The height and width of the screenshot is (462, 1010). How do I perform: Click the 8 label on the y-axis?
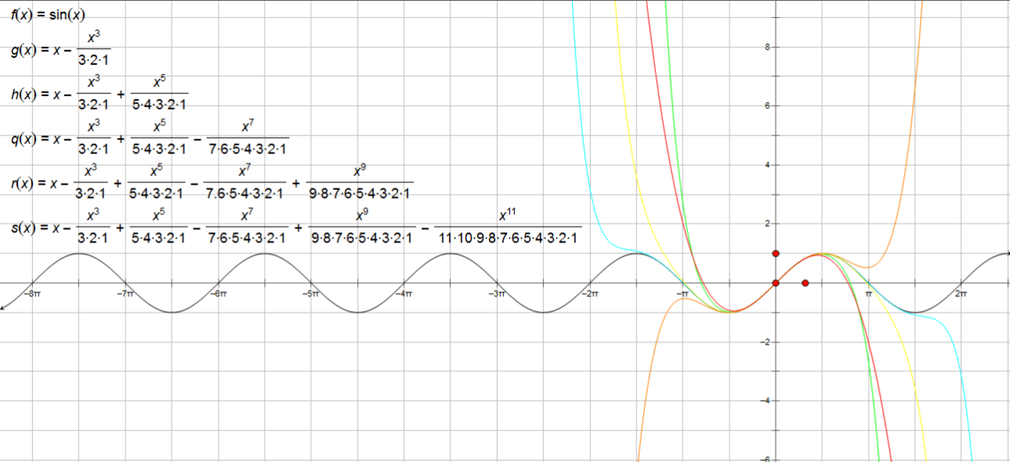[x=768, y=47]
